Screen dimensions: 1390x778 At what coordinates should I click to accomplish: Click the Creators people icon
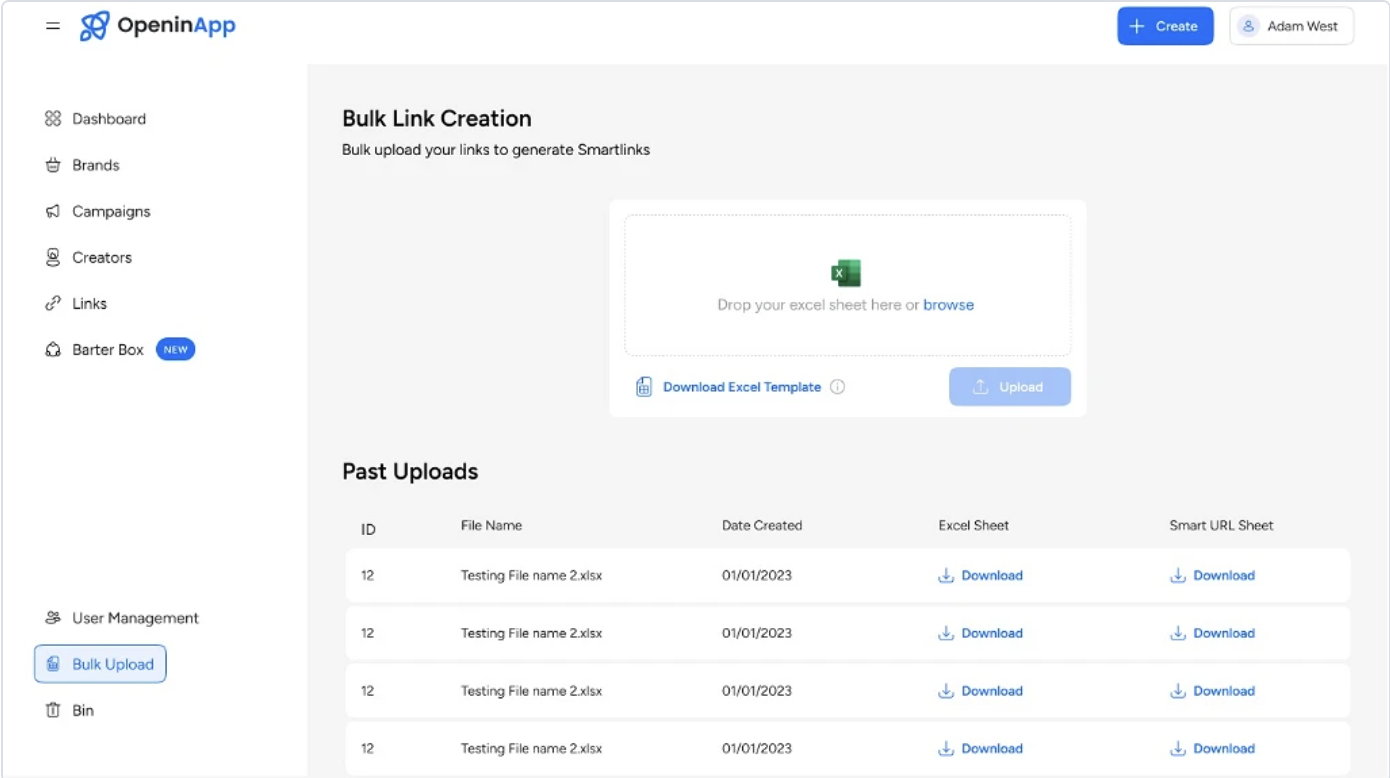[54, 257]
